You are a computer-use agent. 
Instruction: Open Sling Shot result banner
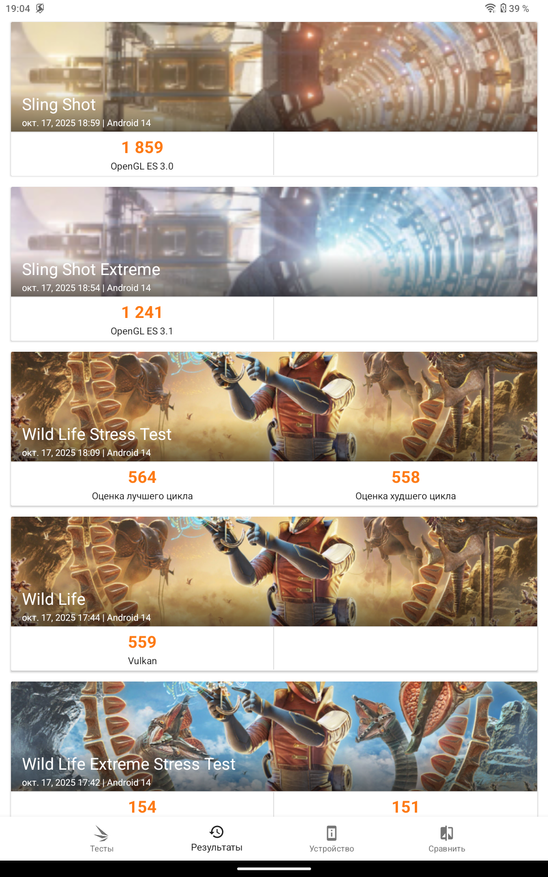pyautogui.click(x=274, y=77)
